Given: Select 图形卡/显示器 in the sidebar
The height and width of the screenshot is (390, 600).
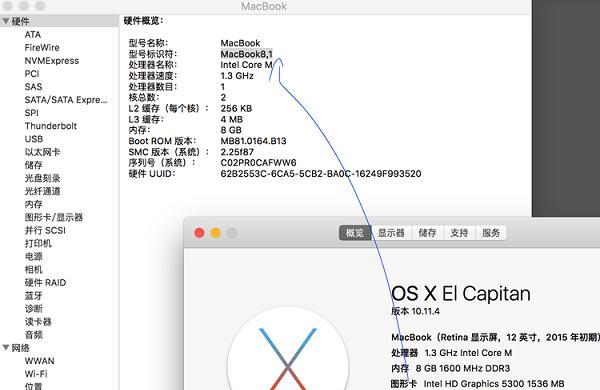Looking at the screenshot, I should (x=54, y=217).
